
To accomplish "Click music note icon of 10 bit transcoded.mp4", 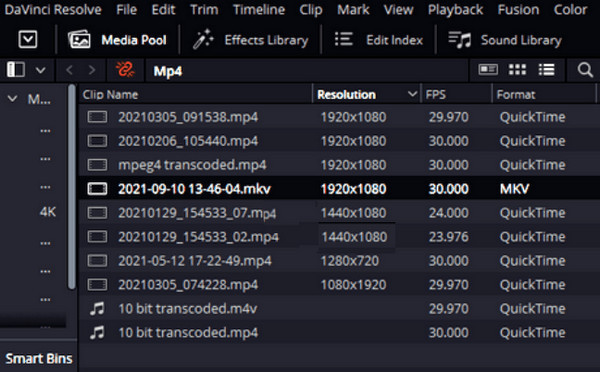I will point(97,333).
